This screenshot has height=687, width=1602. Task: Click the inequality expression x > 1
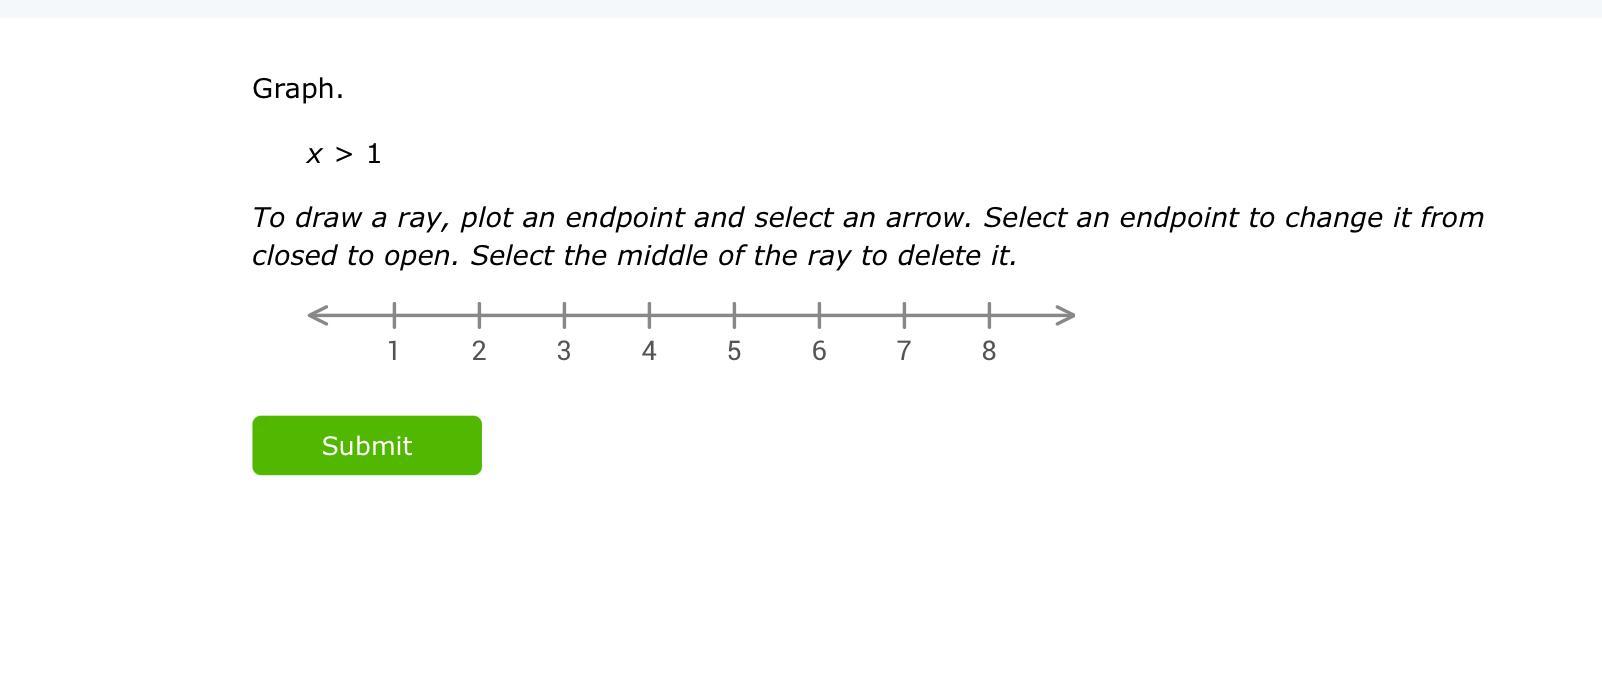click(x=344, y=154)
